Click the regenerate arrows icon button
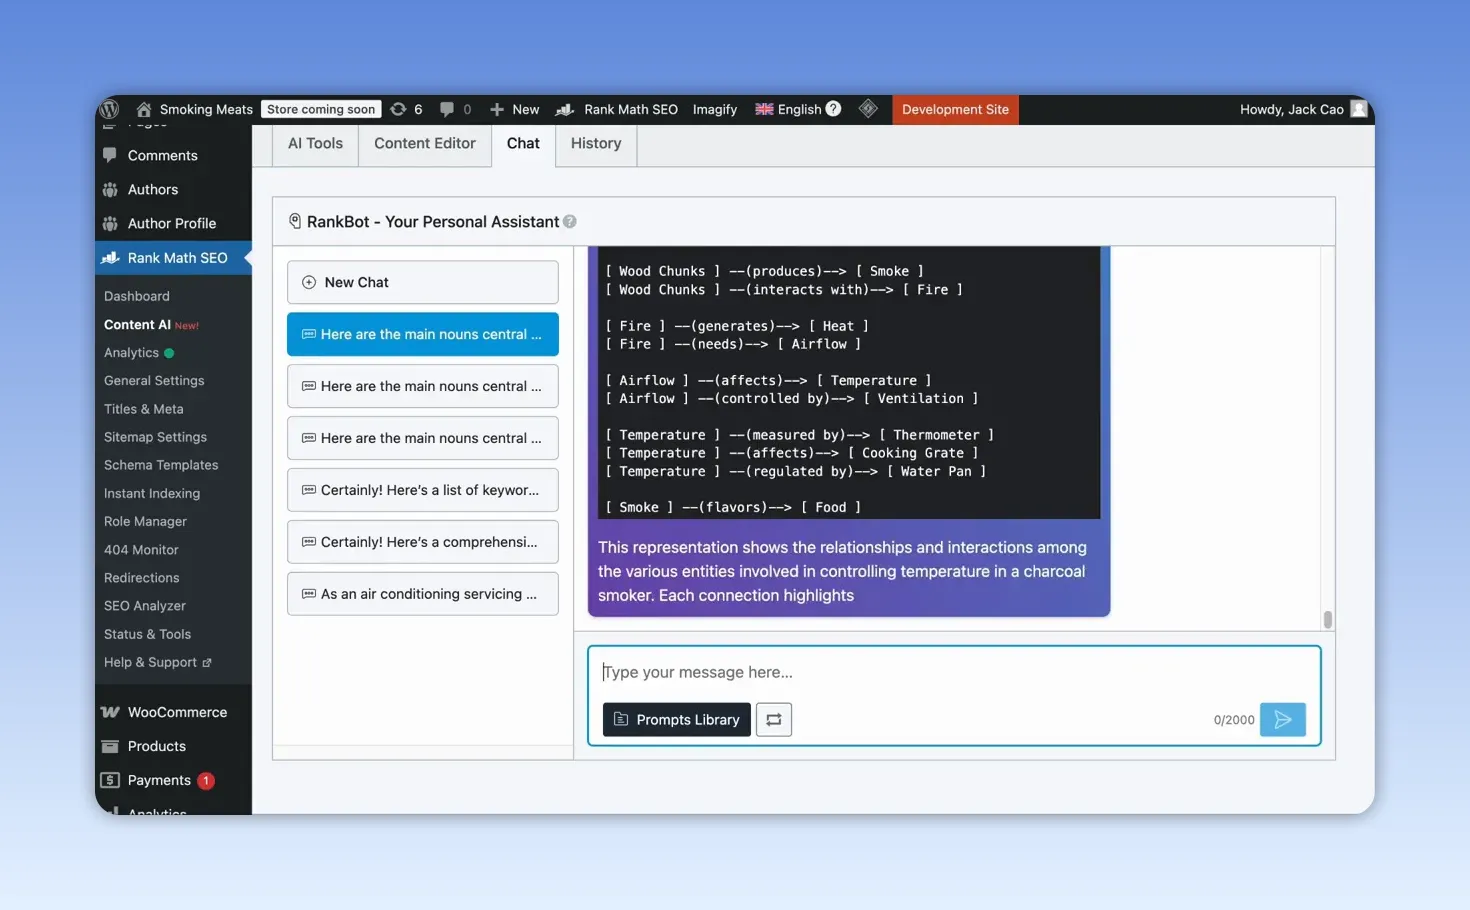 [x=774, y=719]
